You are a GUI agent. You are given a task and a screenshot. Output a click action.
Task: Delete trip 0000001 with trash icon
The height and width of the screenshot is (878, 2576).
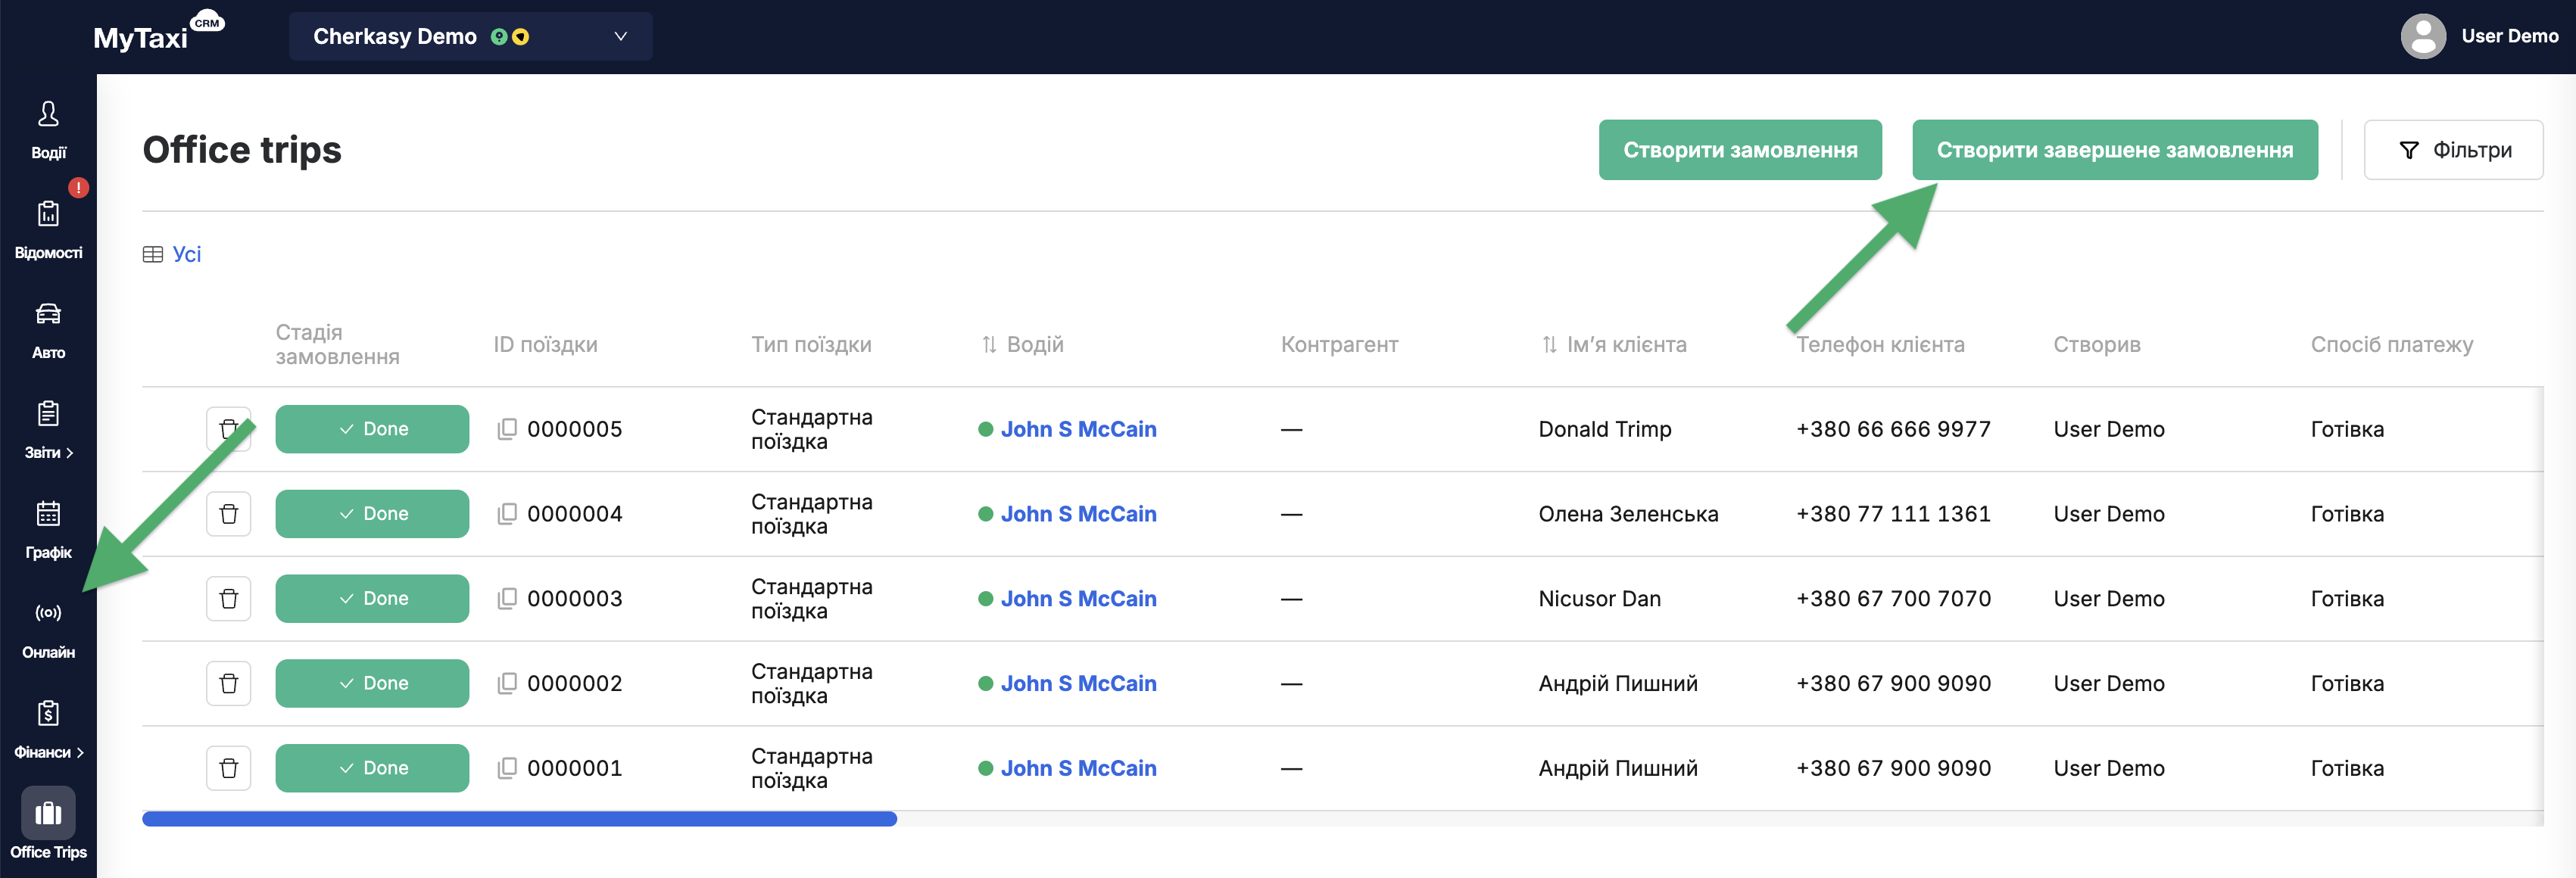[x=228, y=768]
